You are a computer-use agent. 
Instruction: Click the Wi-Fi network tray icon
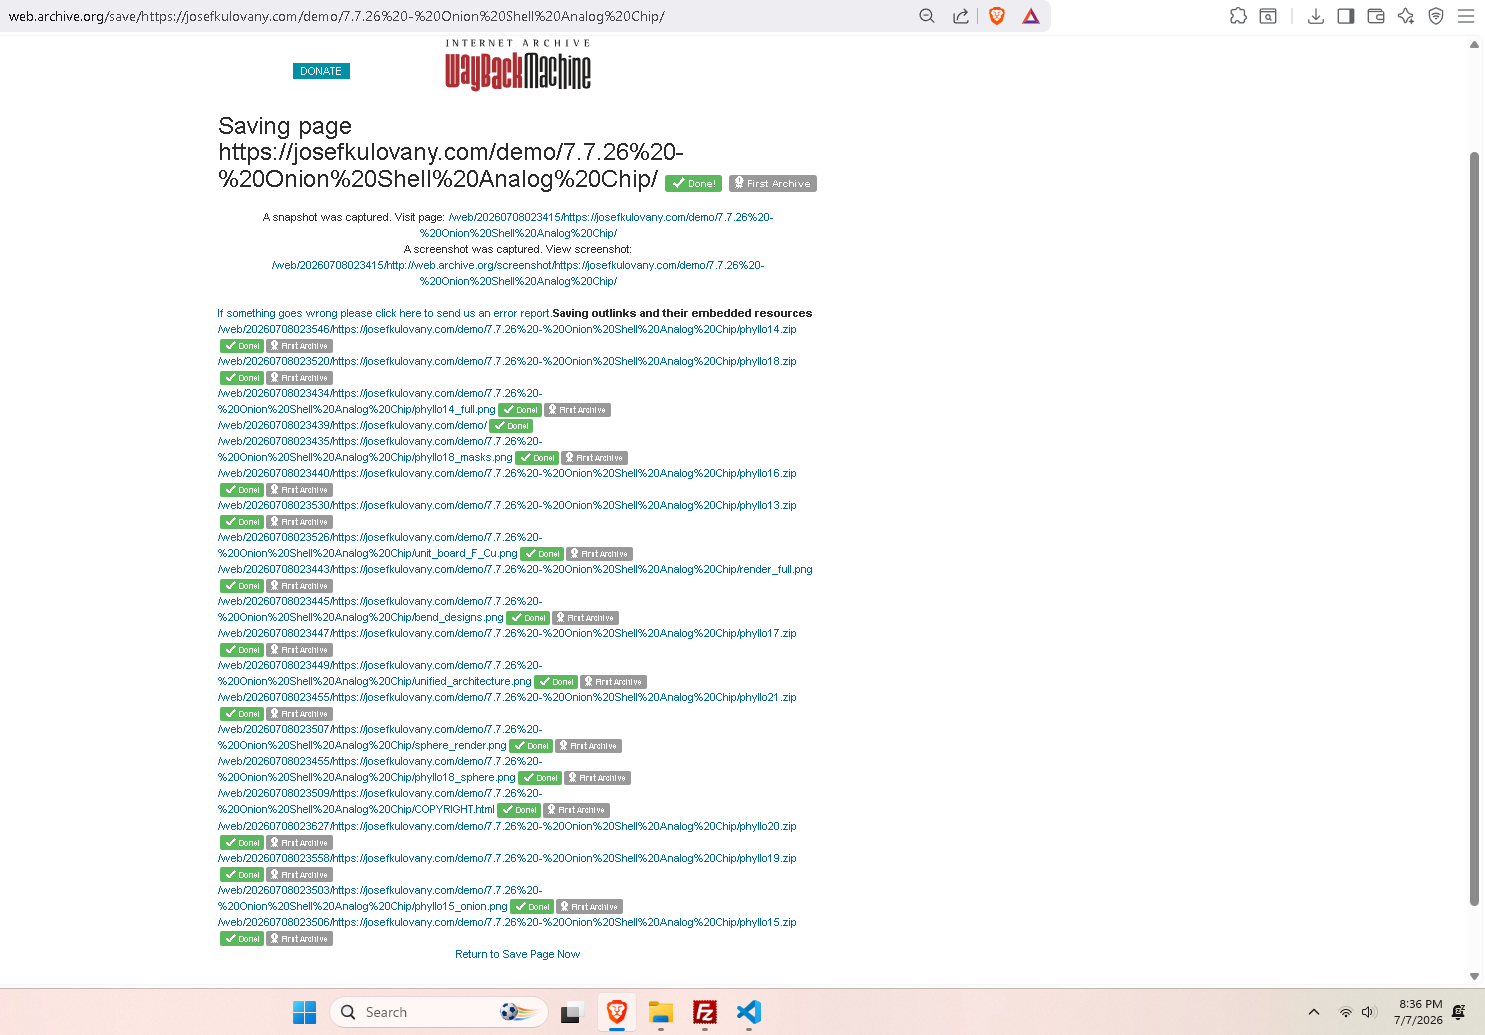(1346, 1012)
